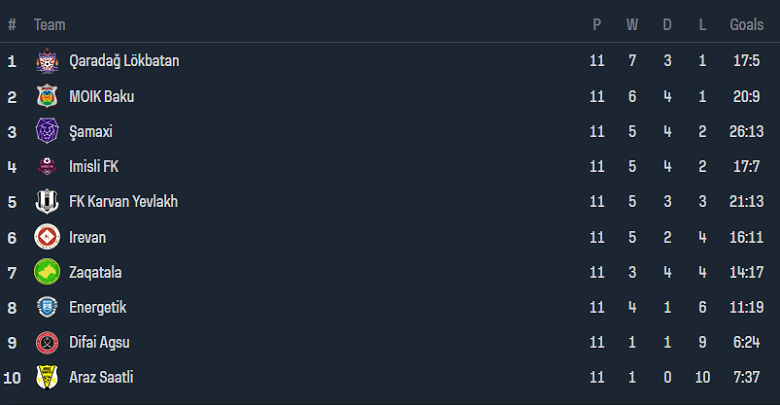780x405 pixels.
Task: Click the Difai Agsu team crest
Action: click(47, 342)
